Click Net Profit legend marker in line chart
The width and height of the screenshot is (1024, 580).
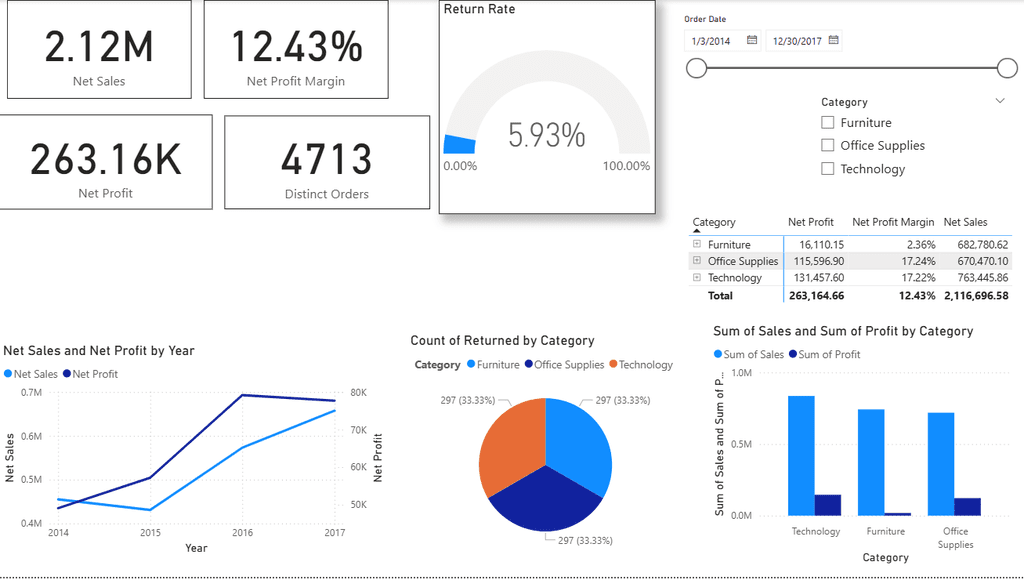(67, 374)
